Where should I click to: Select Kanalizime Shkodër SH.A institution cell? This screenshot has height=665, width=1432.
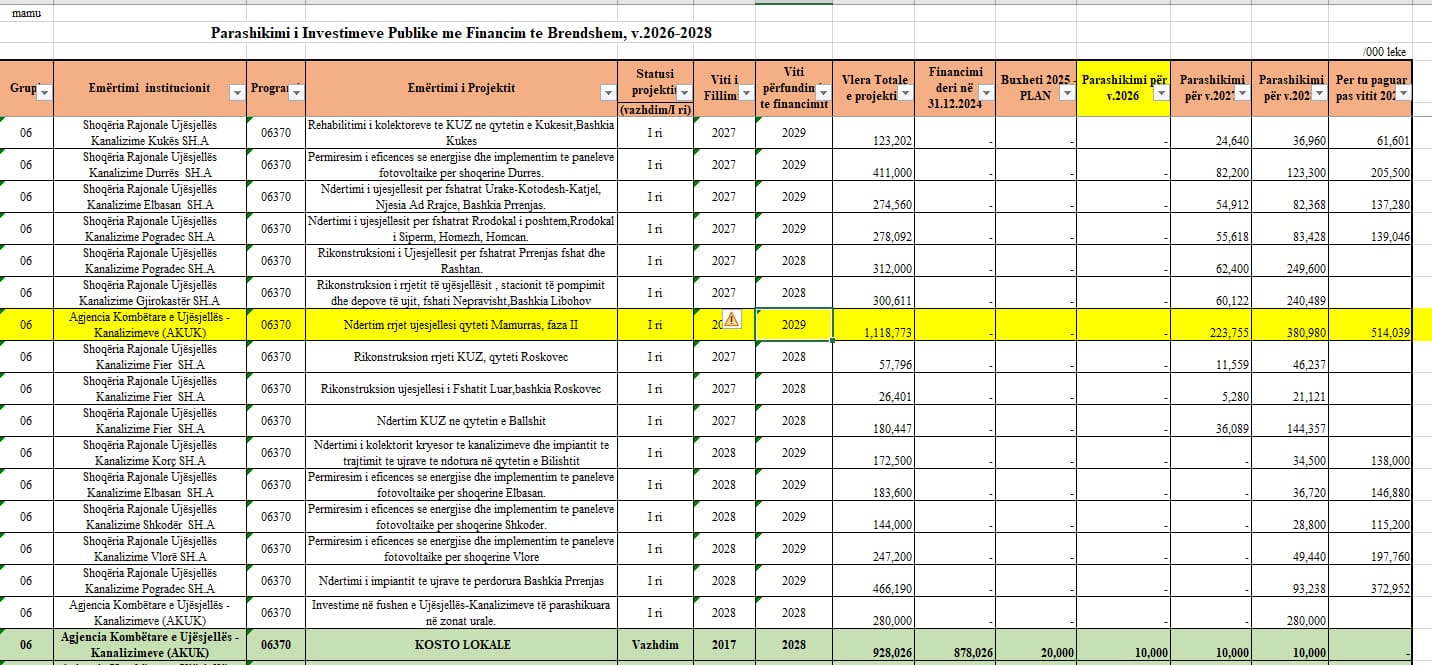pos(150,516)
